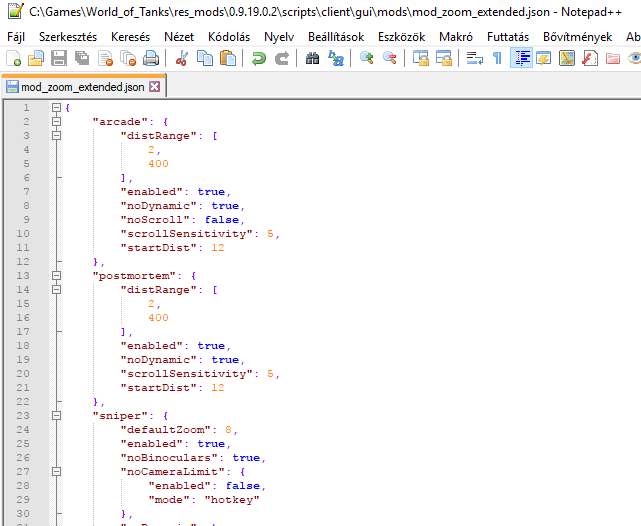Image resolution: width=641 pixels, height=526 pixels.
Task: Open Bővítmények menu
Action: pos(577,37)
